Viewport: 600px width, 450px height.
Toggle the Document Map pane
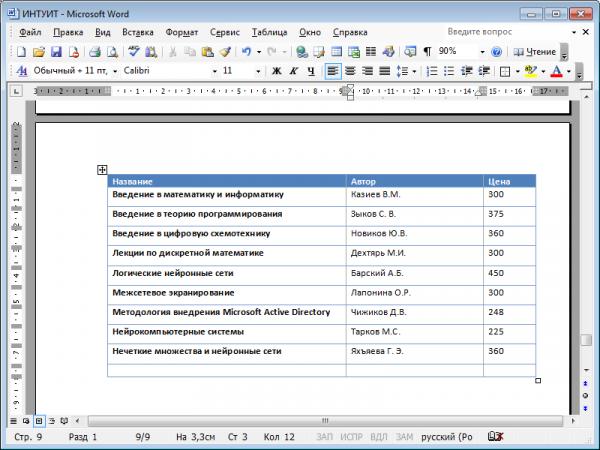pos(410,52)
